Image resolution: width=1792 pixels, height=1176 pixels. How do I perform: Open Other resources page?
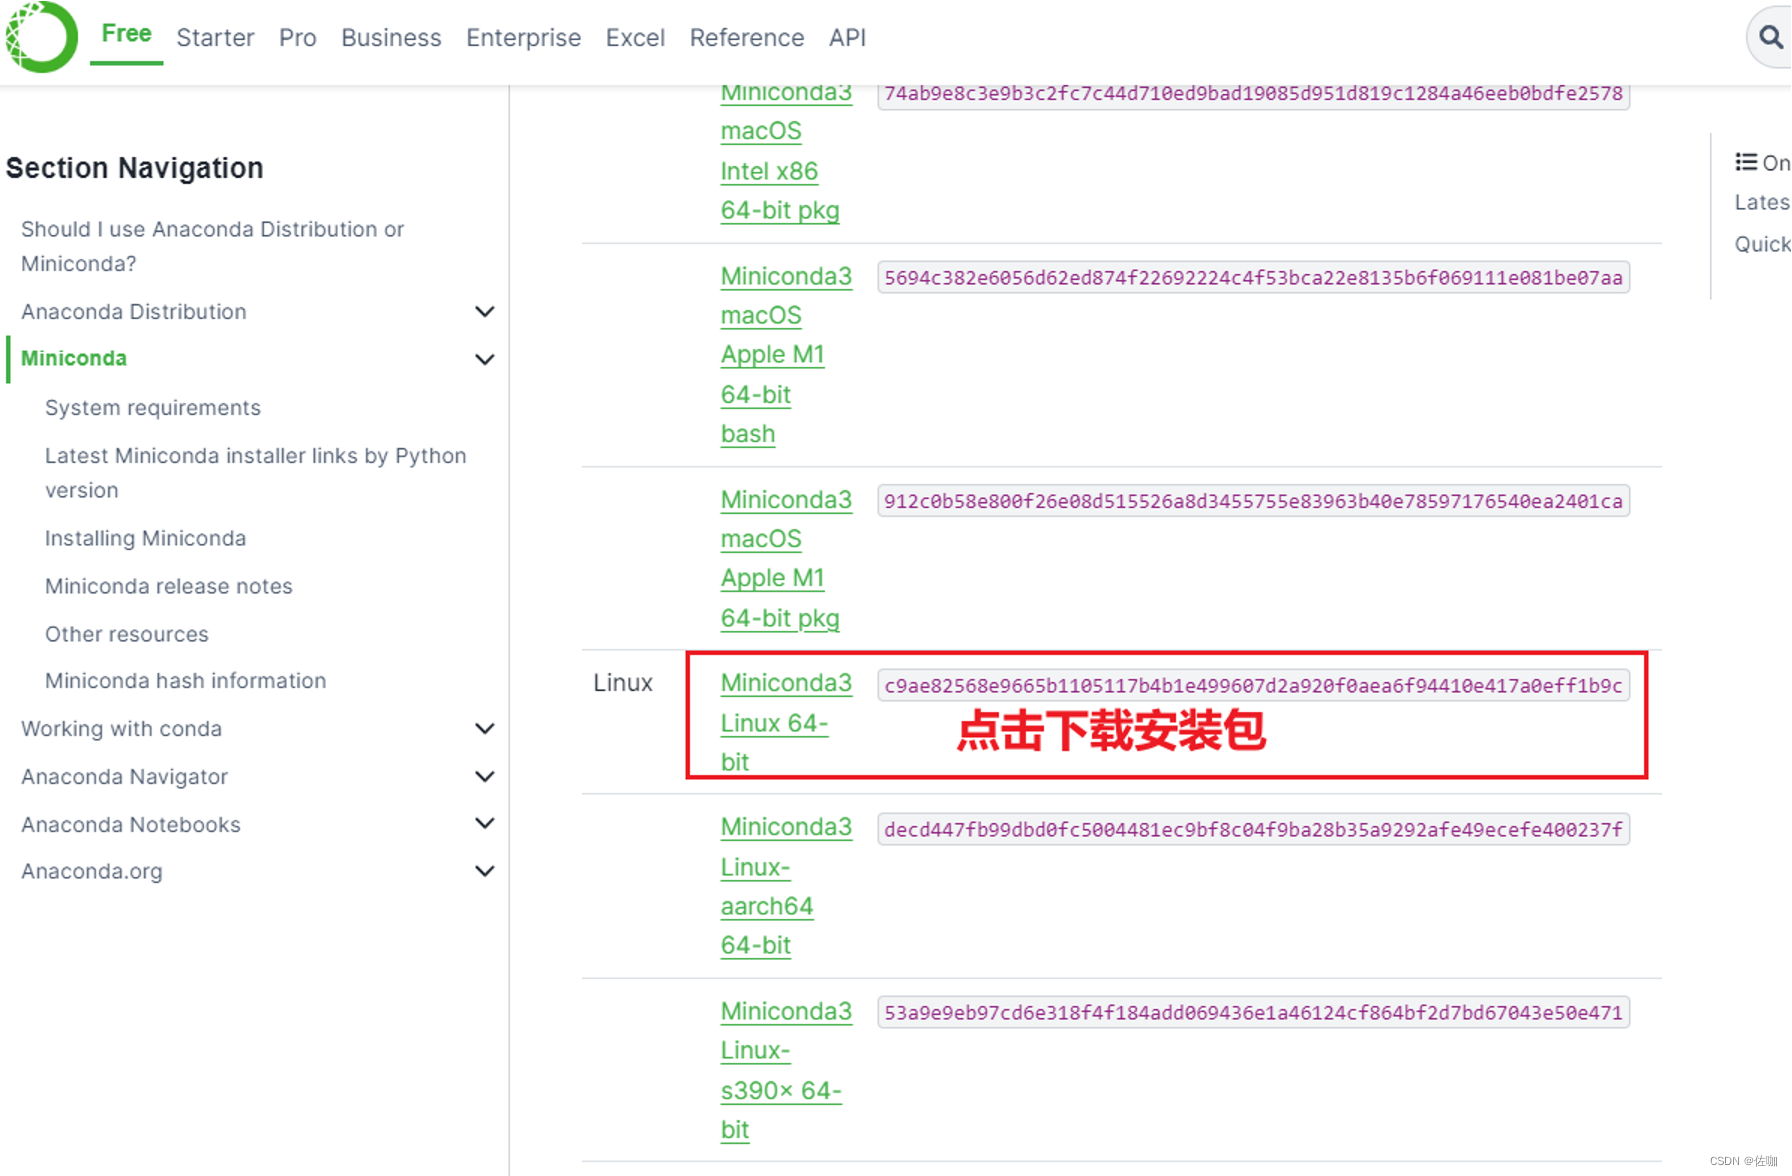(x=127, y=634)
